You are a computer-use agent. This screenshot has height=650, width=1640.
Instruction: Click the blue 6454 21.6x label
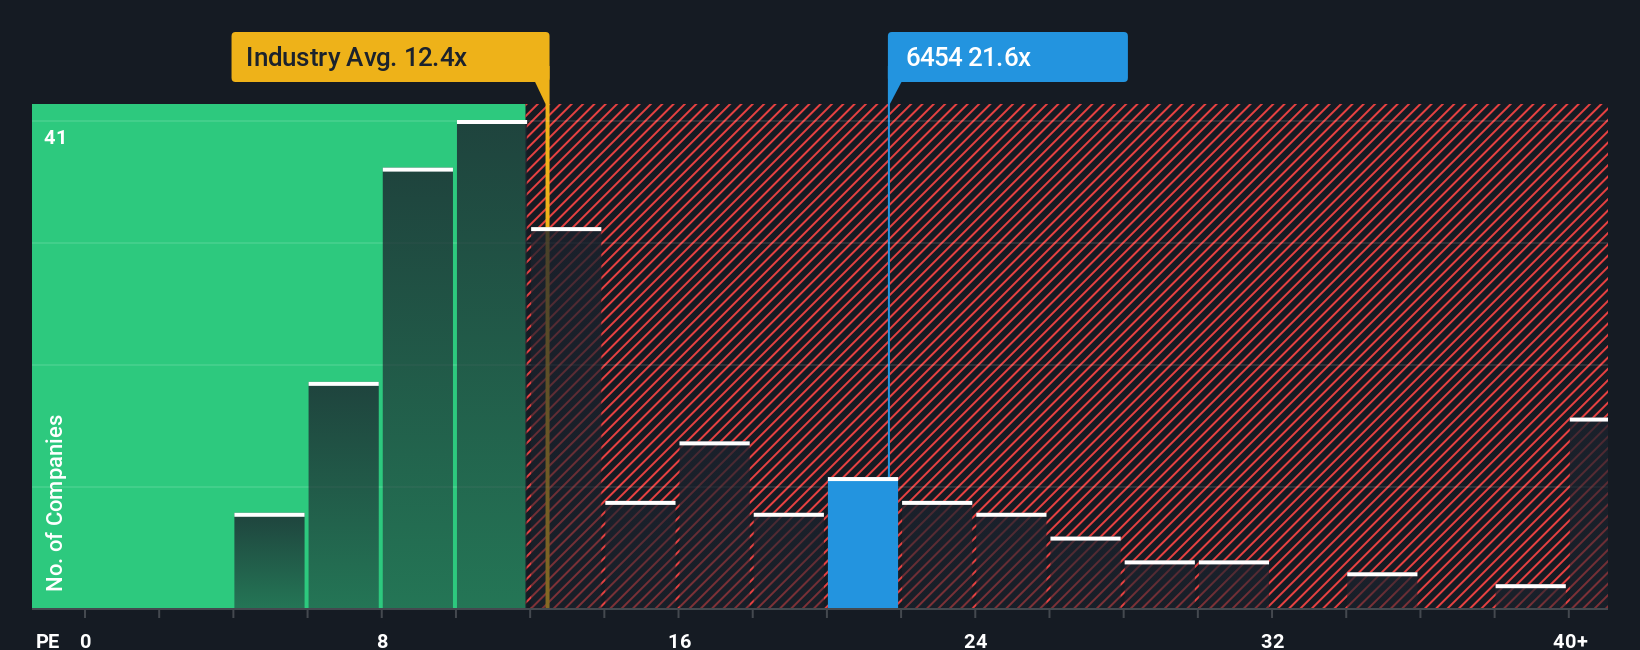[1007, 57]
